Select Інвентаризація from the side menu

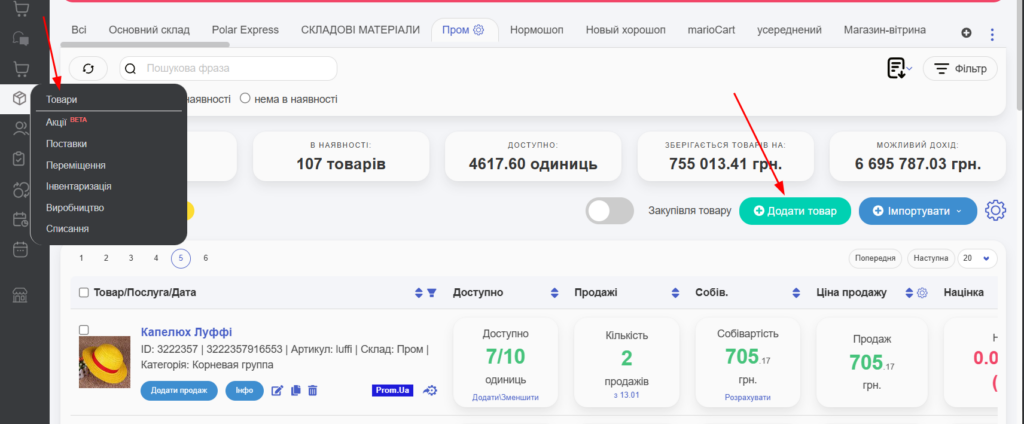coord(78,186)
